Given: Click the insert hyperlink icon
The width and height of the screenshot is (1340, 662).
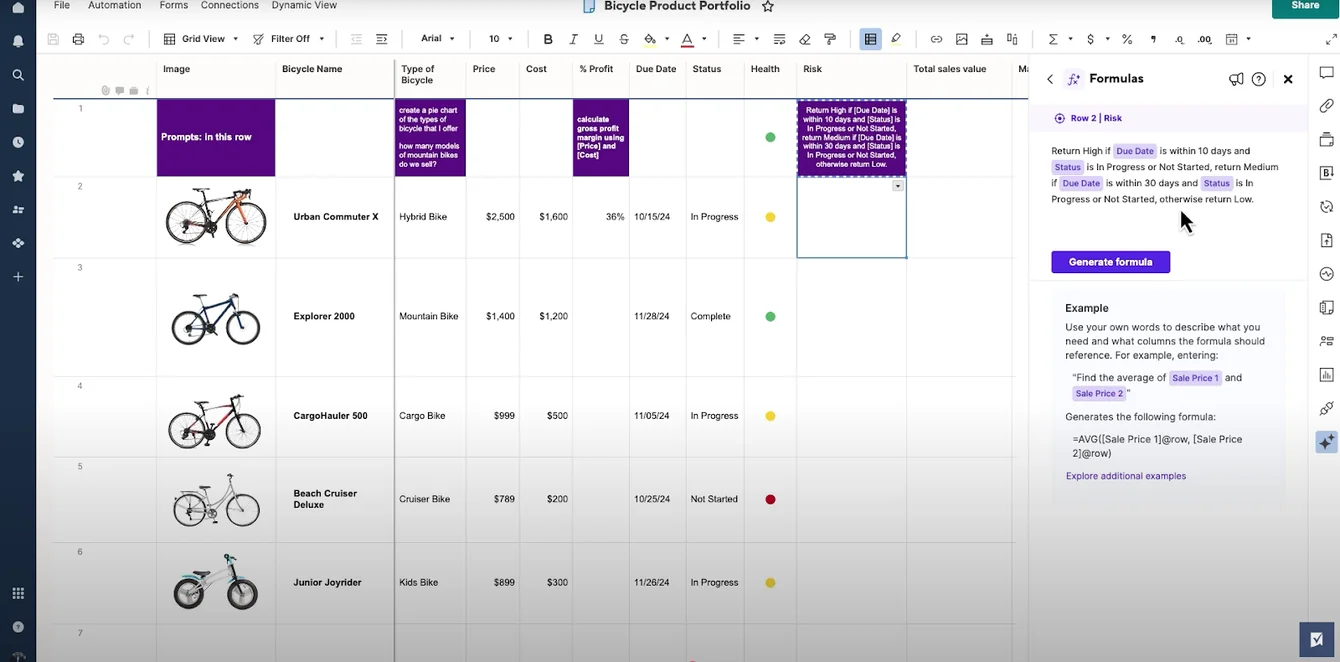Looking at the screenshot, I should point(936,39).
